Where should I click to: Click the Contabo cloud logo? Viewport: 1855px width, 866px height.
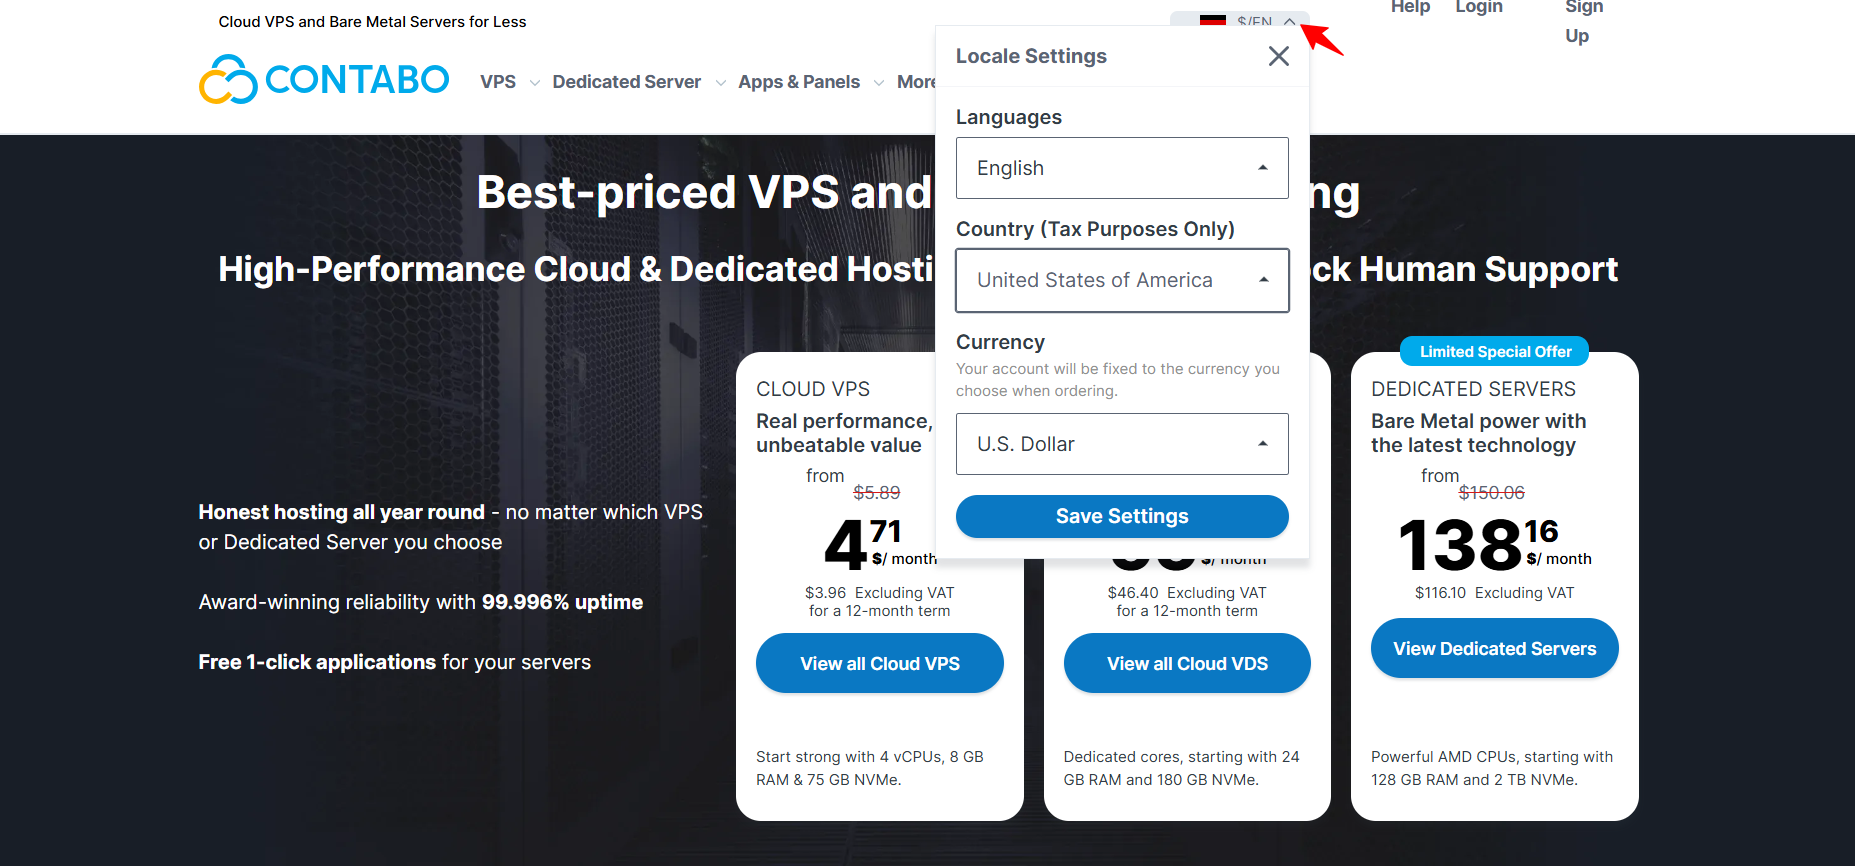pyautogui.click(x=324, y=80)
